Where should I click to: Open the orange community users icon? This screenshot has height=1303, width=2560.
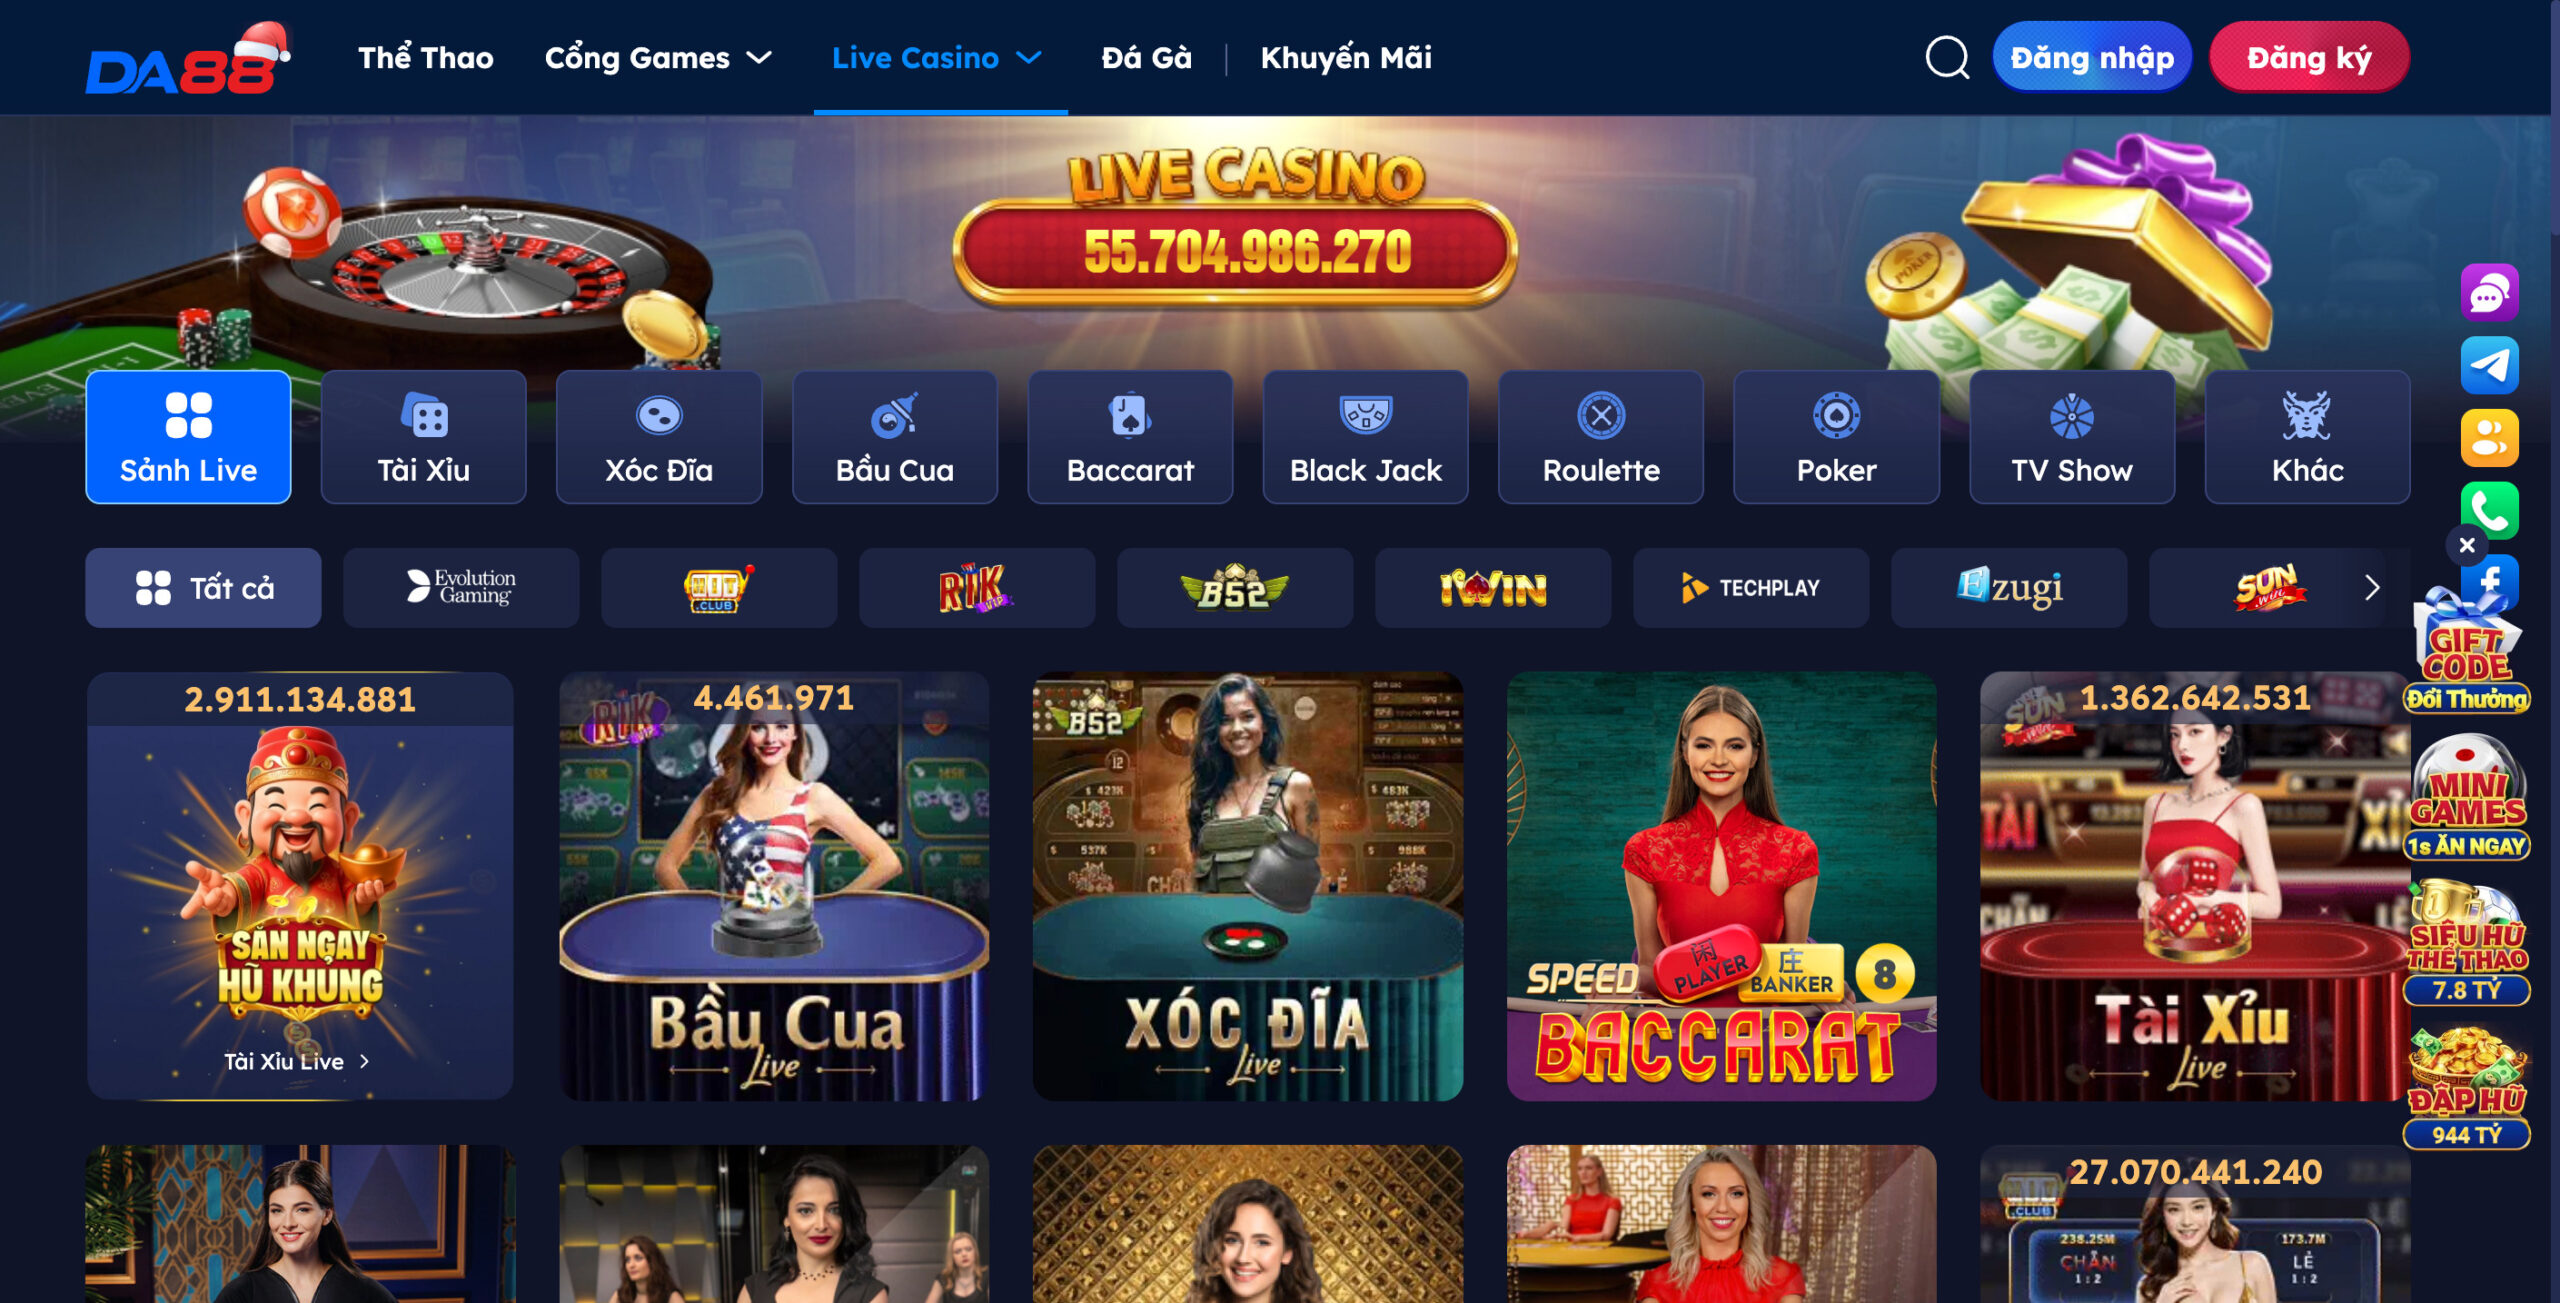click(x=2489, y=438)
